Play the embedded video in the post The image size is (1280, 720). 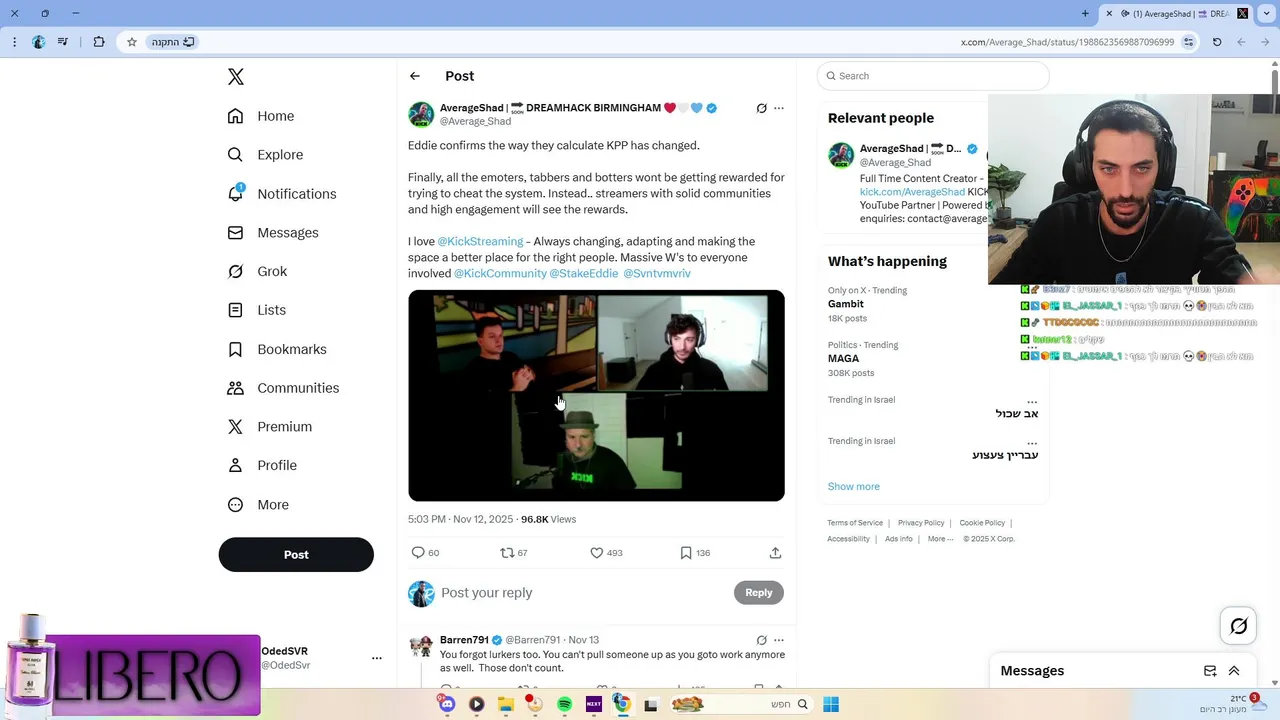pos(596,396)
